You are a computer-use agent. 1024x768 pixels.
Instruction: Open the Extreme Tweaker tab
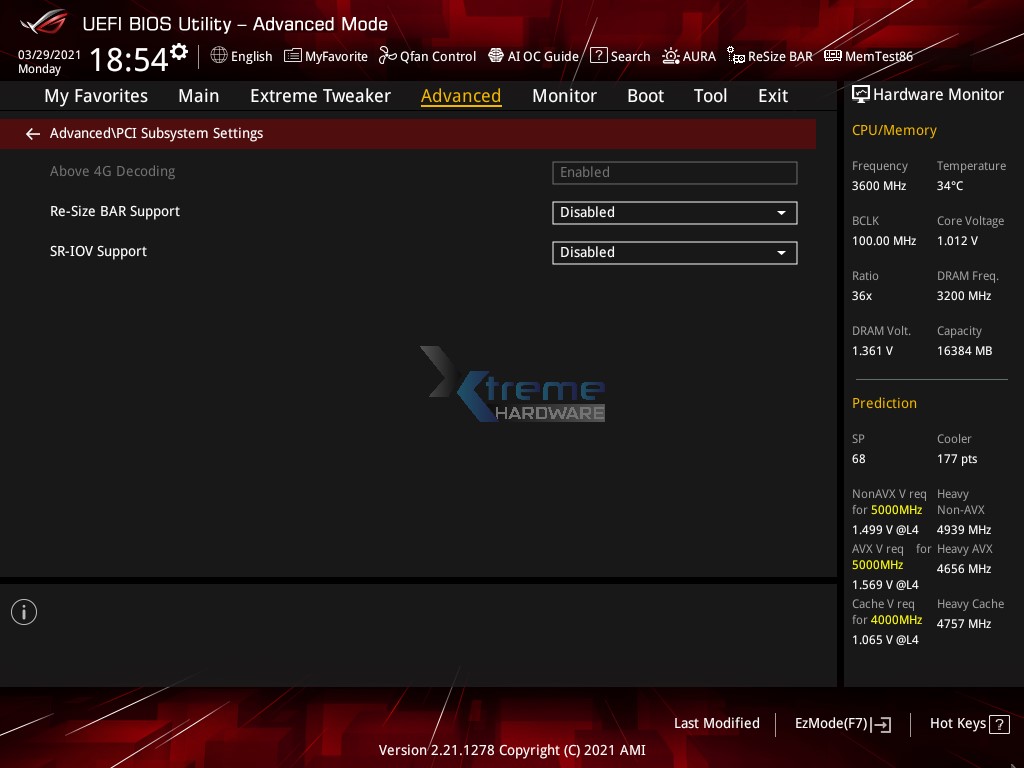pos(320,95)
